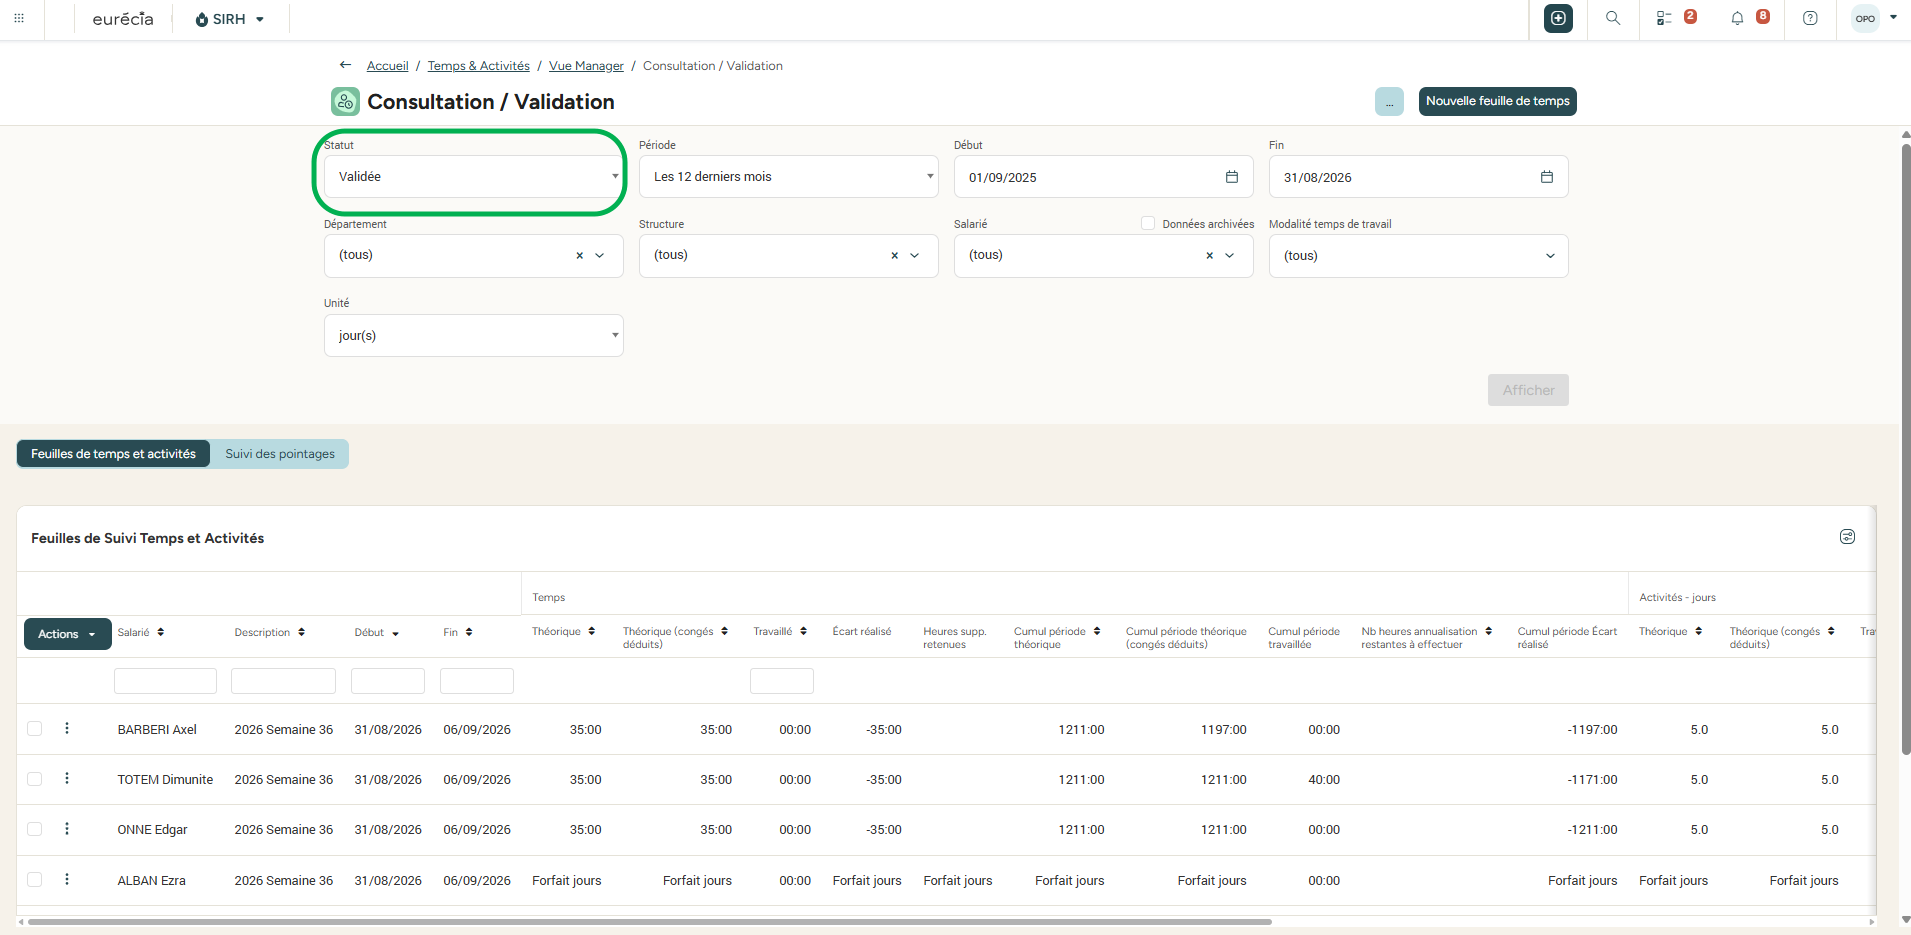This screenshot has height=935, width=1911.
Task: Switch to Suivi des pointages tab
Action: coord(280,454)
